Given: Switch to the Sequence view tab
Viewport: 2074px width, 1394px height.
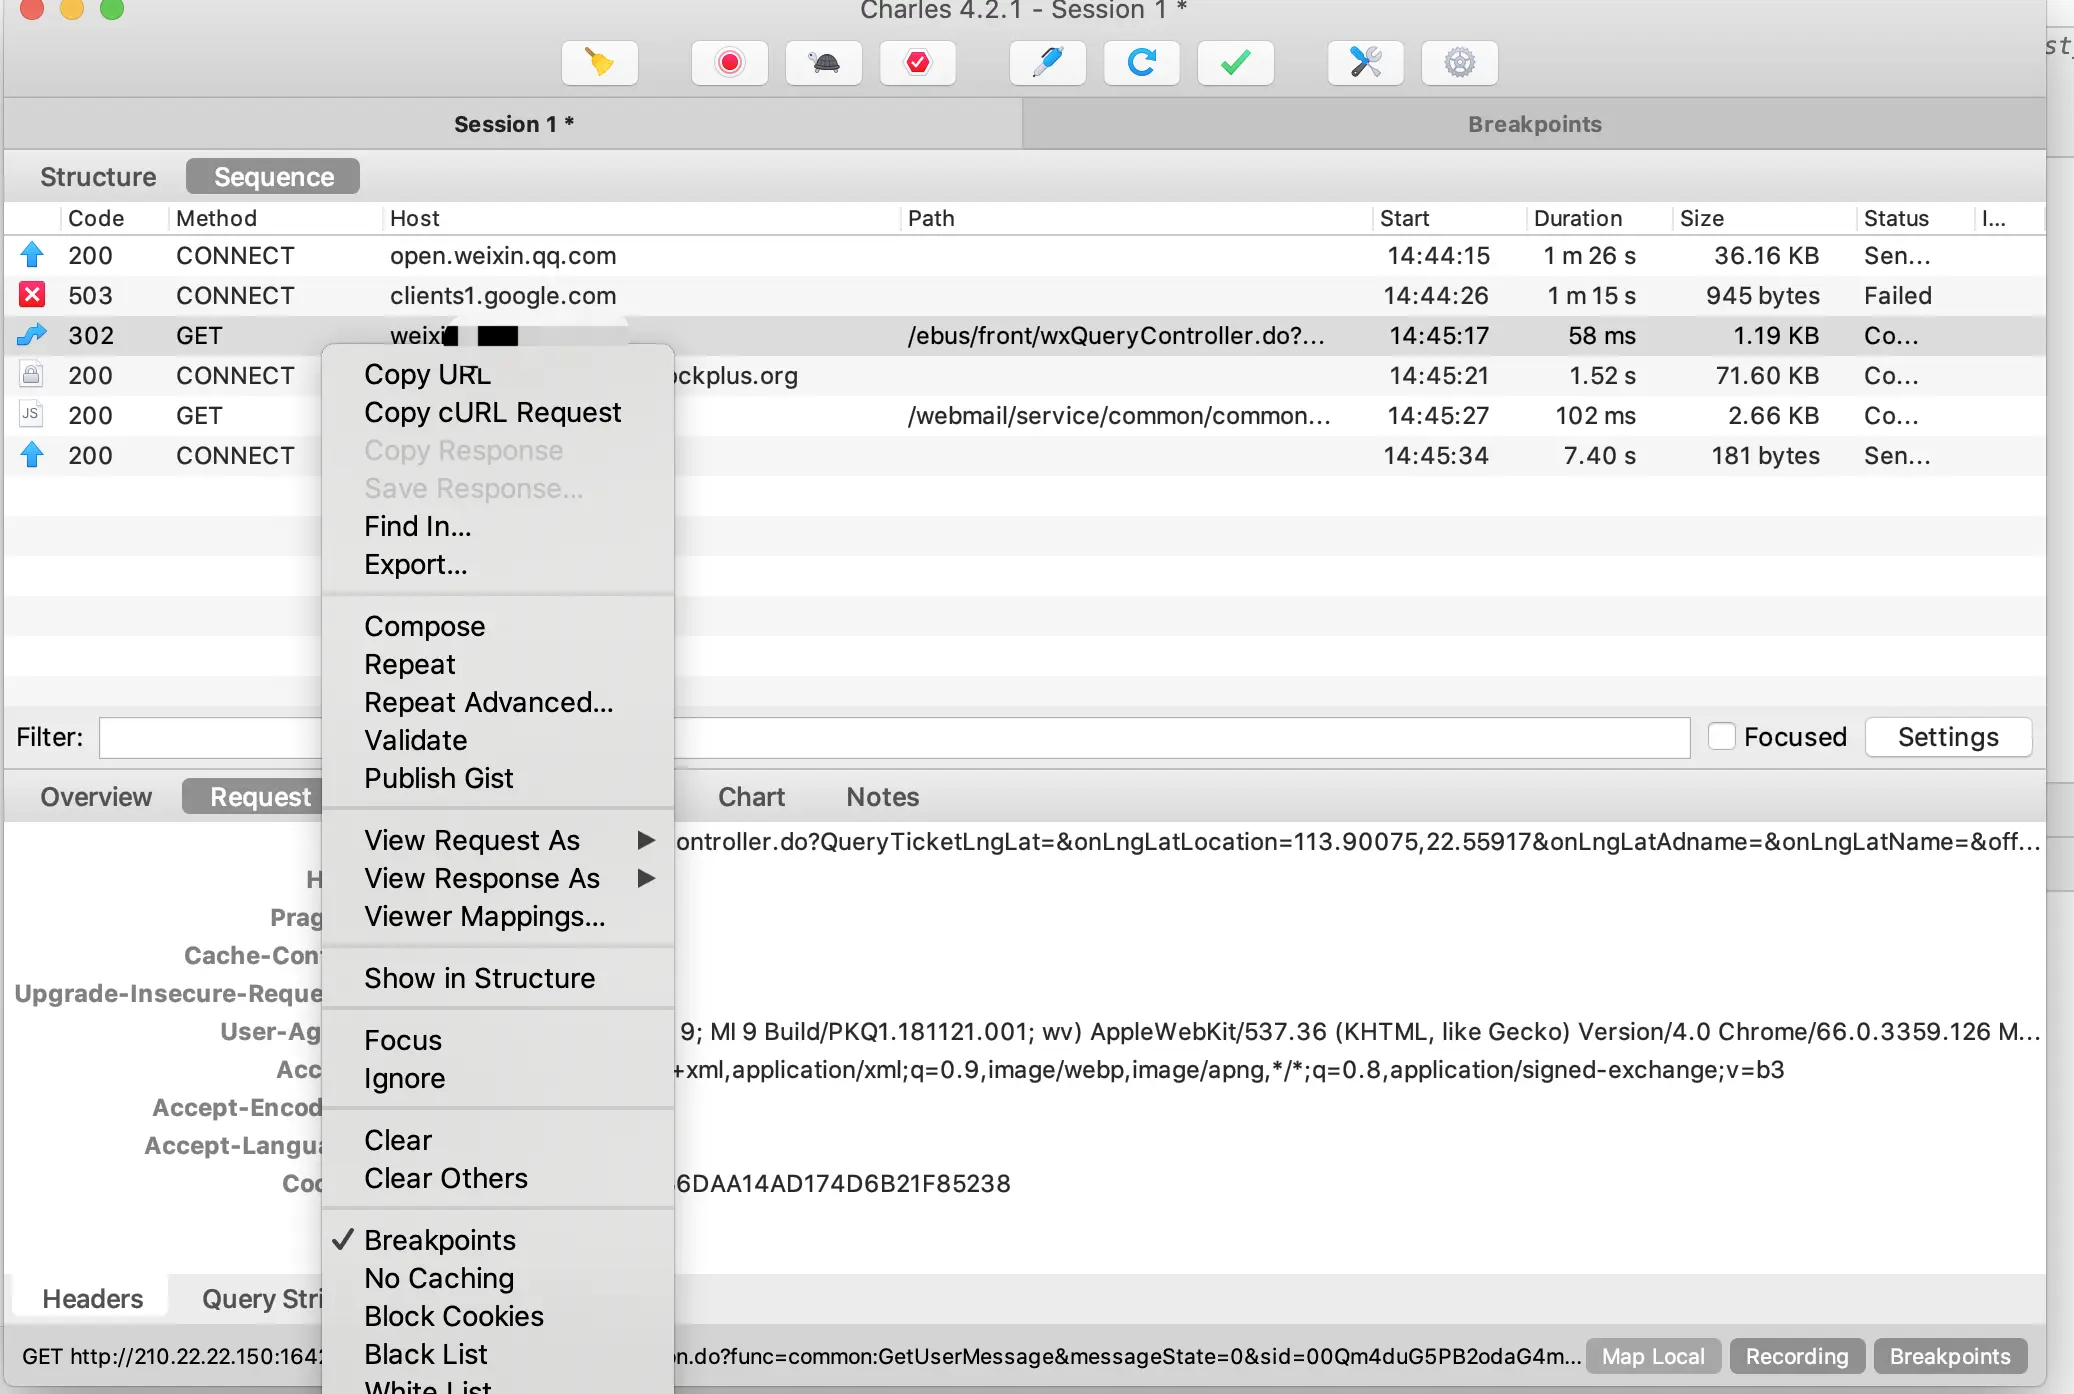Looking at the screenshot, I should coord(273,176).
